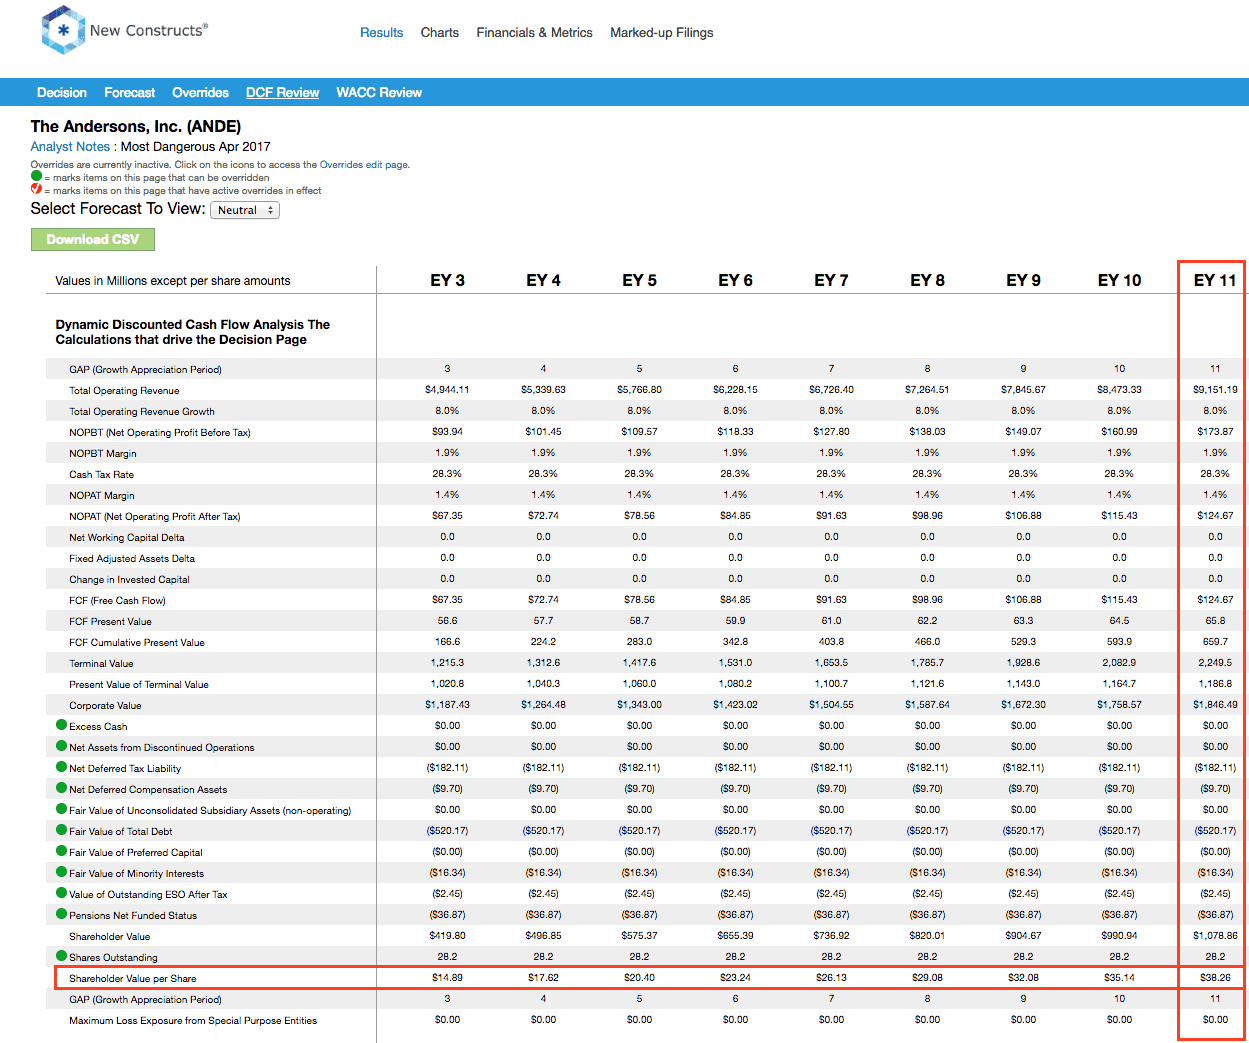This screenshot has height=1043, width=1249.
Task: Switch to the Charts tab
Action: pyautogui.click(x=440, y=33)
